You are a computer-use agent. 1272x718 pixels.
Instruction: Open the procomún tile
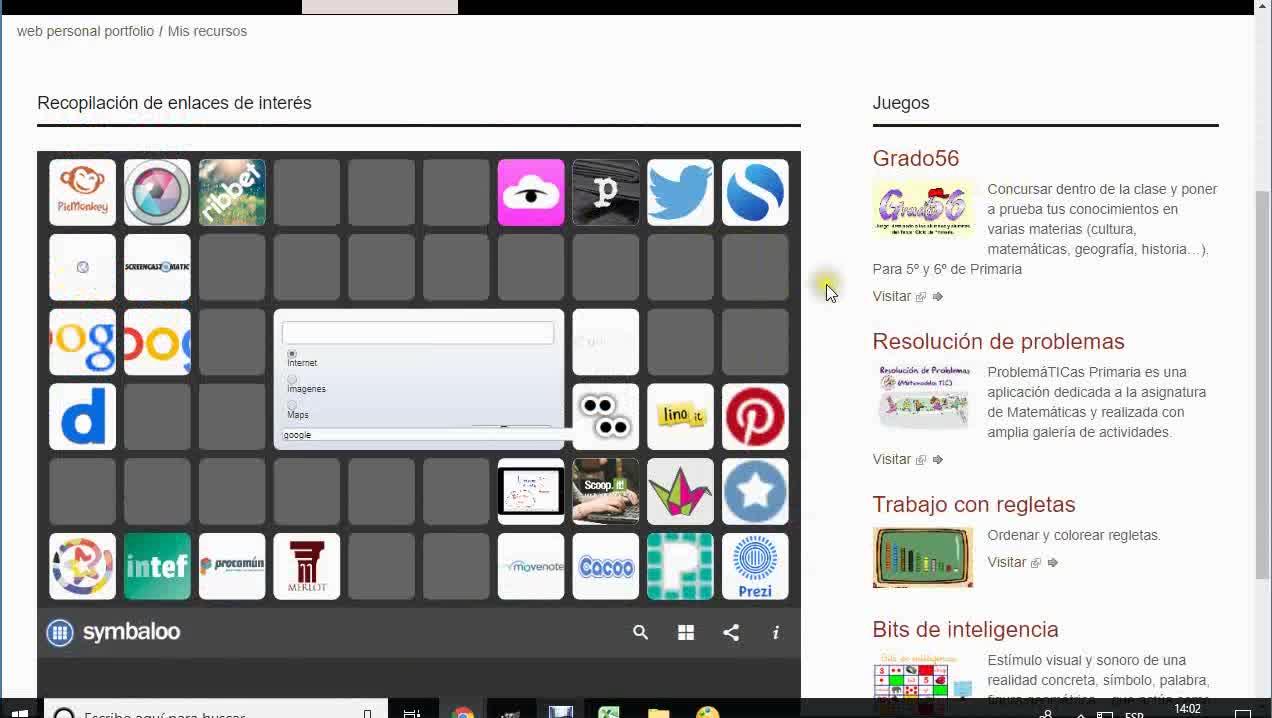click(232, 566)
